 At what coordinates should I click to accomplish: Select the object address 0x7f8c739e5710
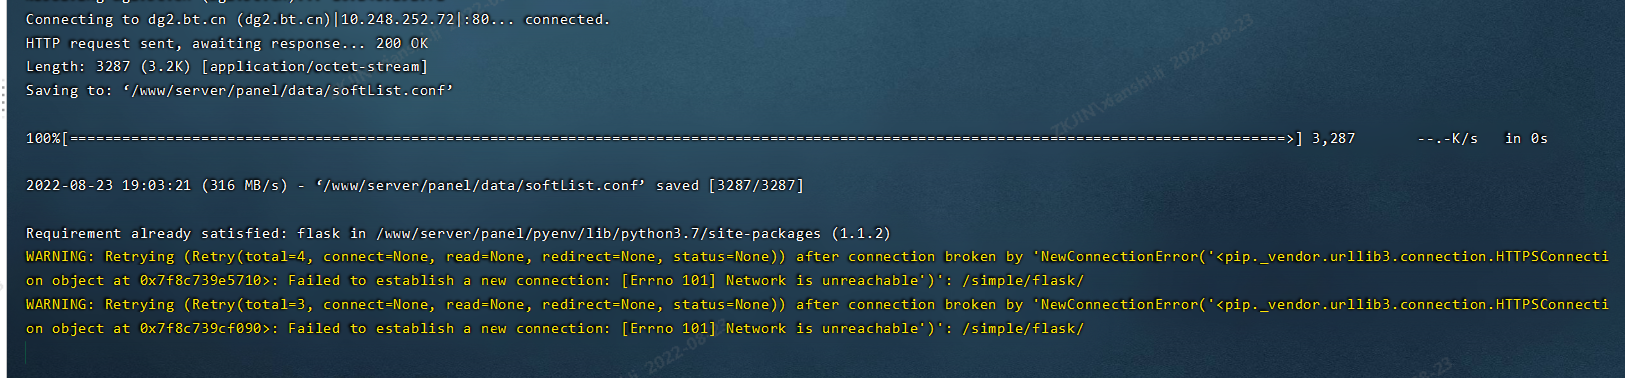point(200,281)
